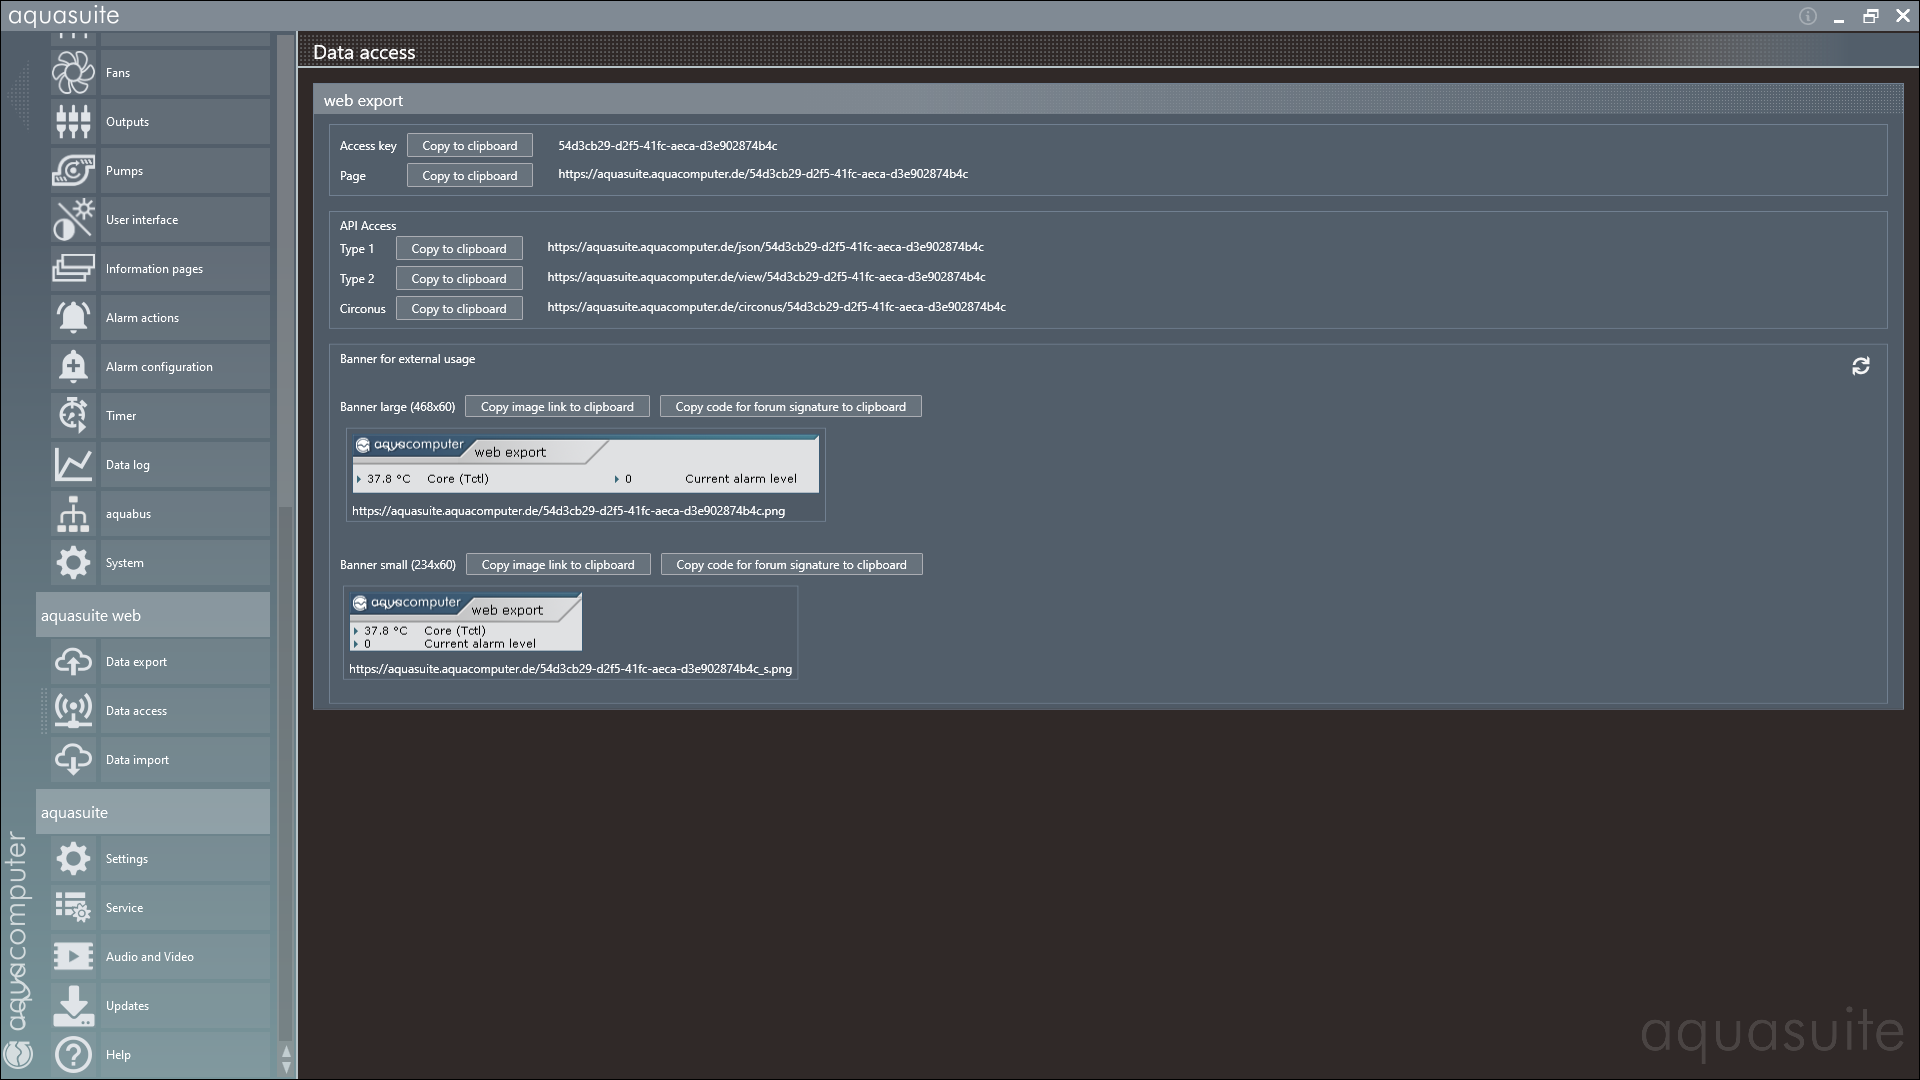Click the info icon in title bar

pyautogui.click(x=1808, y=16)
